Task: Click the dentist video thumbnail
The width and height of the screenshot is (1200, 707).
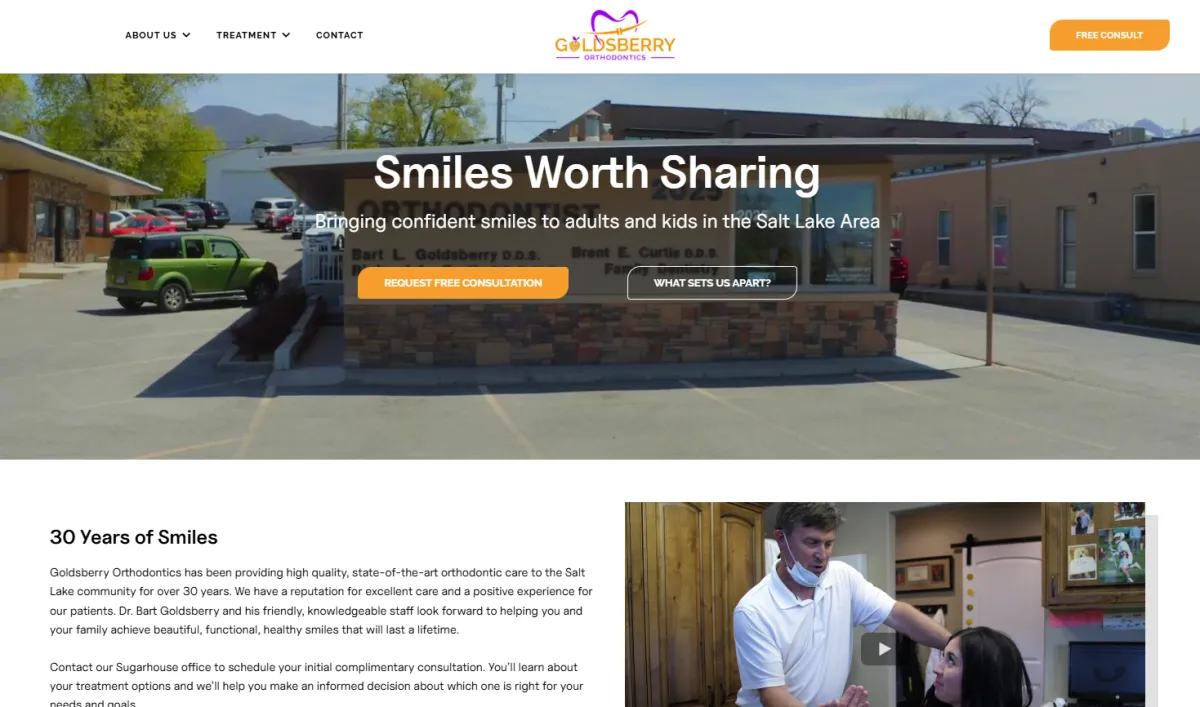Action: click(885, 604)
